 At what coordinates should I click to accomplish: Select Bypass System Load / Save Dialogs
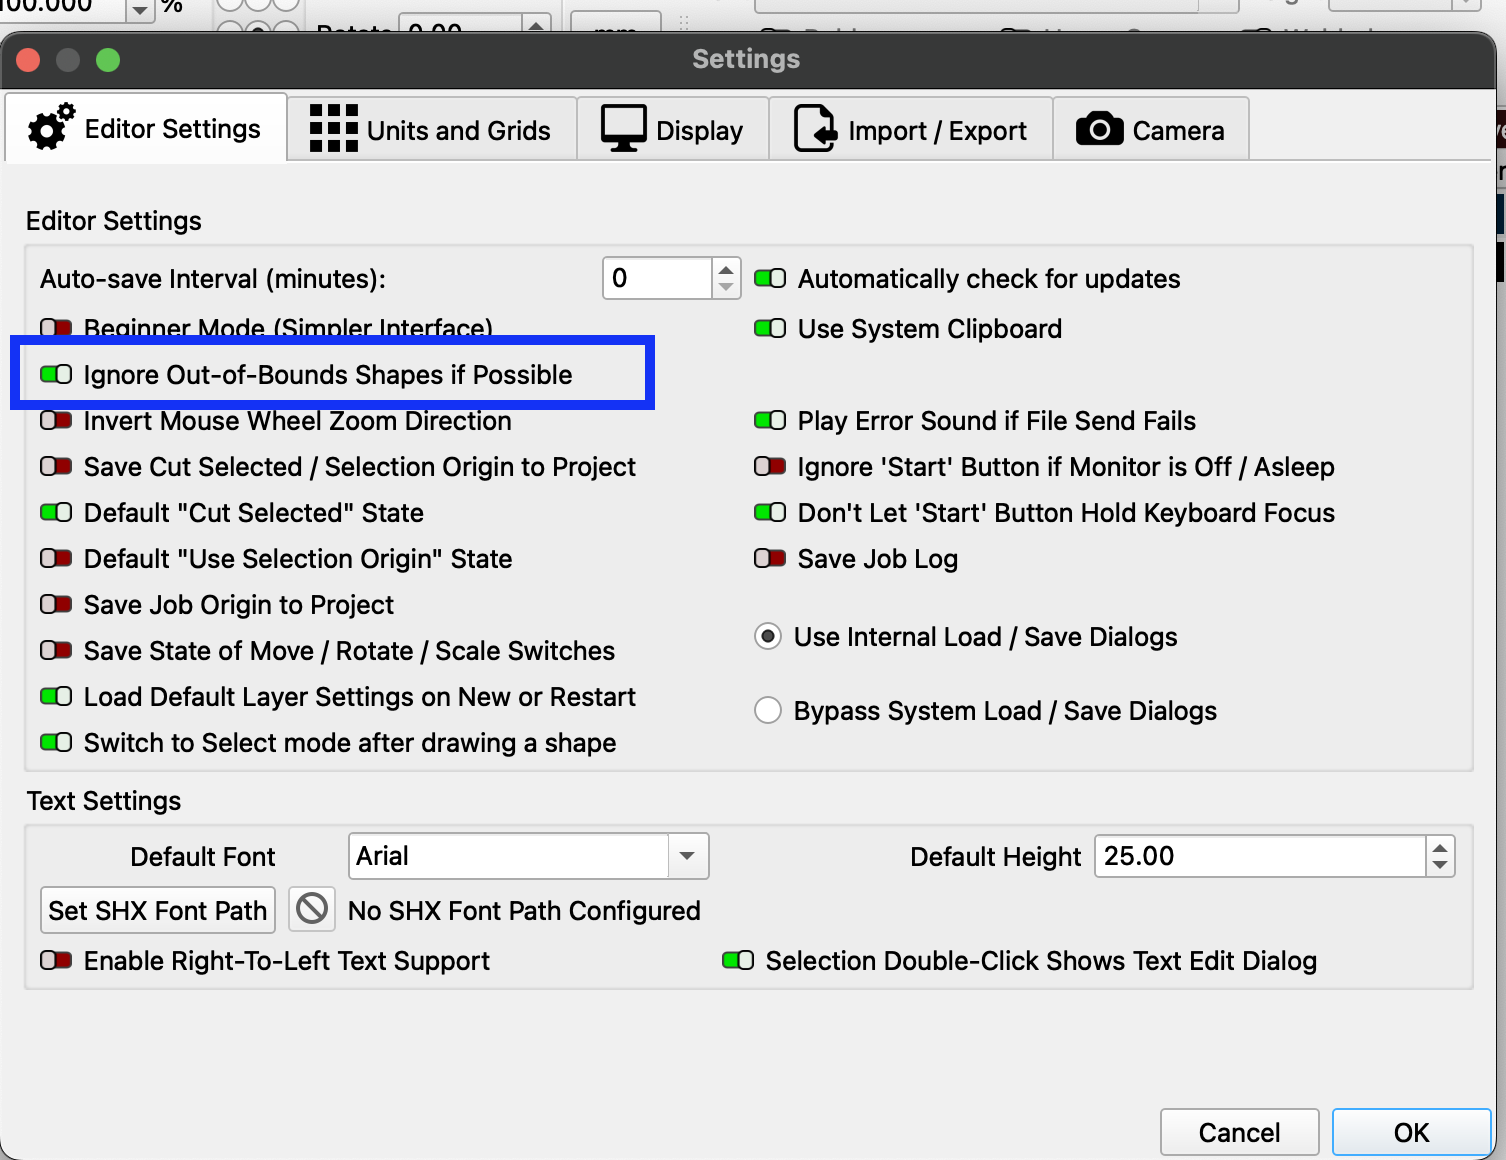[768, 711]
